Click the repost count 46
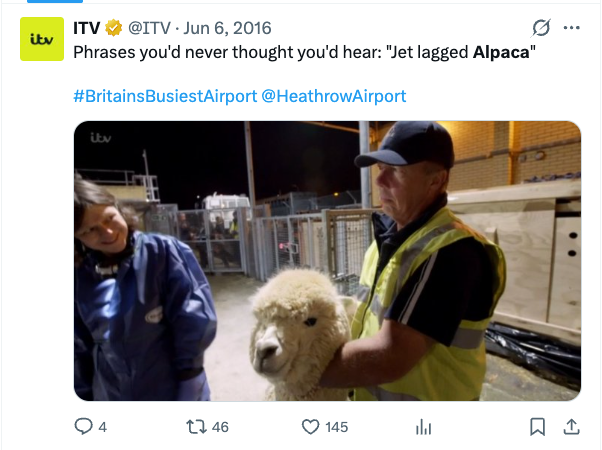The image size is (602, 450). tap(220, 427)
